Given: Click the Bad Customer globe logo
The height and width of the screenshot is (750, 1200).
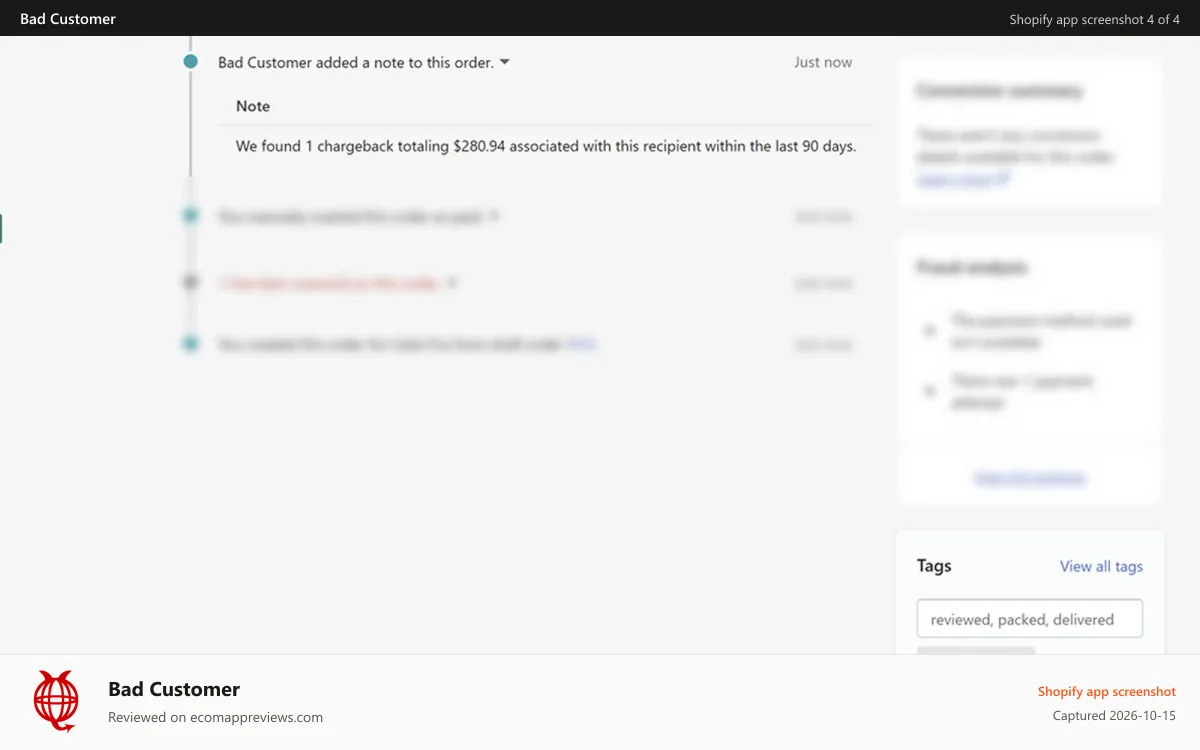Looking at the screenshot, I should (x=56, y=701).
